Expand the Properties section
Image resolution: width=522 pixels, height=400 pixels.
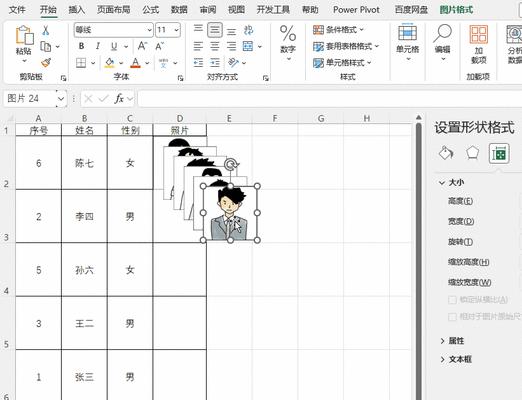442,341
